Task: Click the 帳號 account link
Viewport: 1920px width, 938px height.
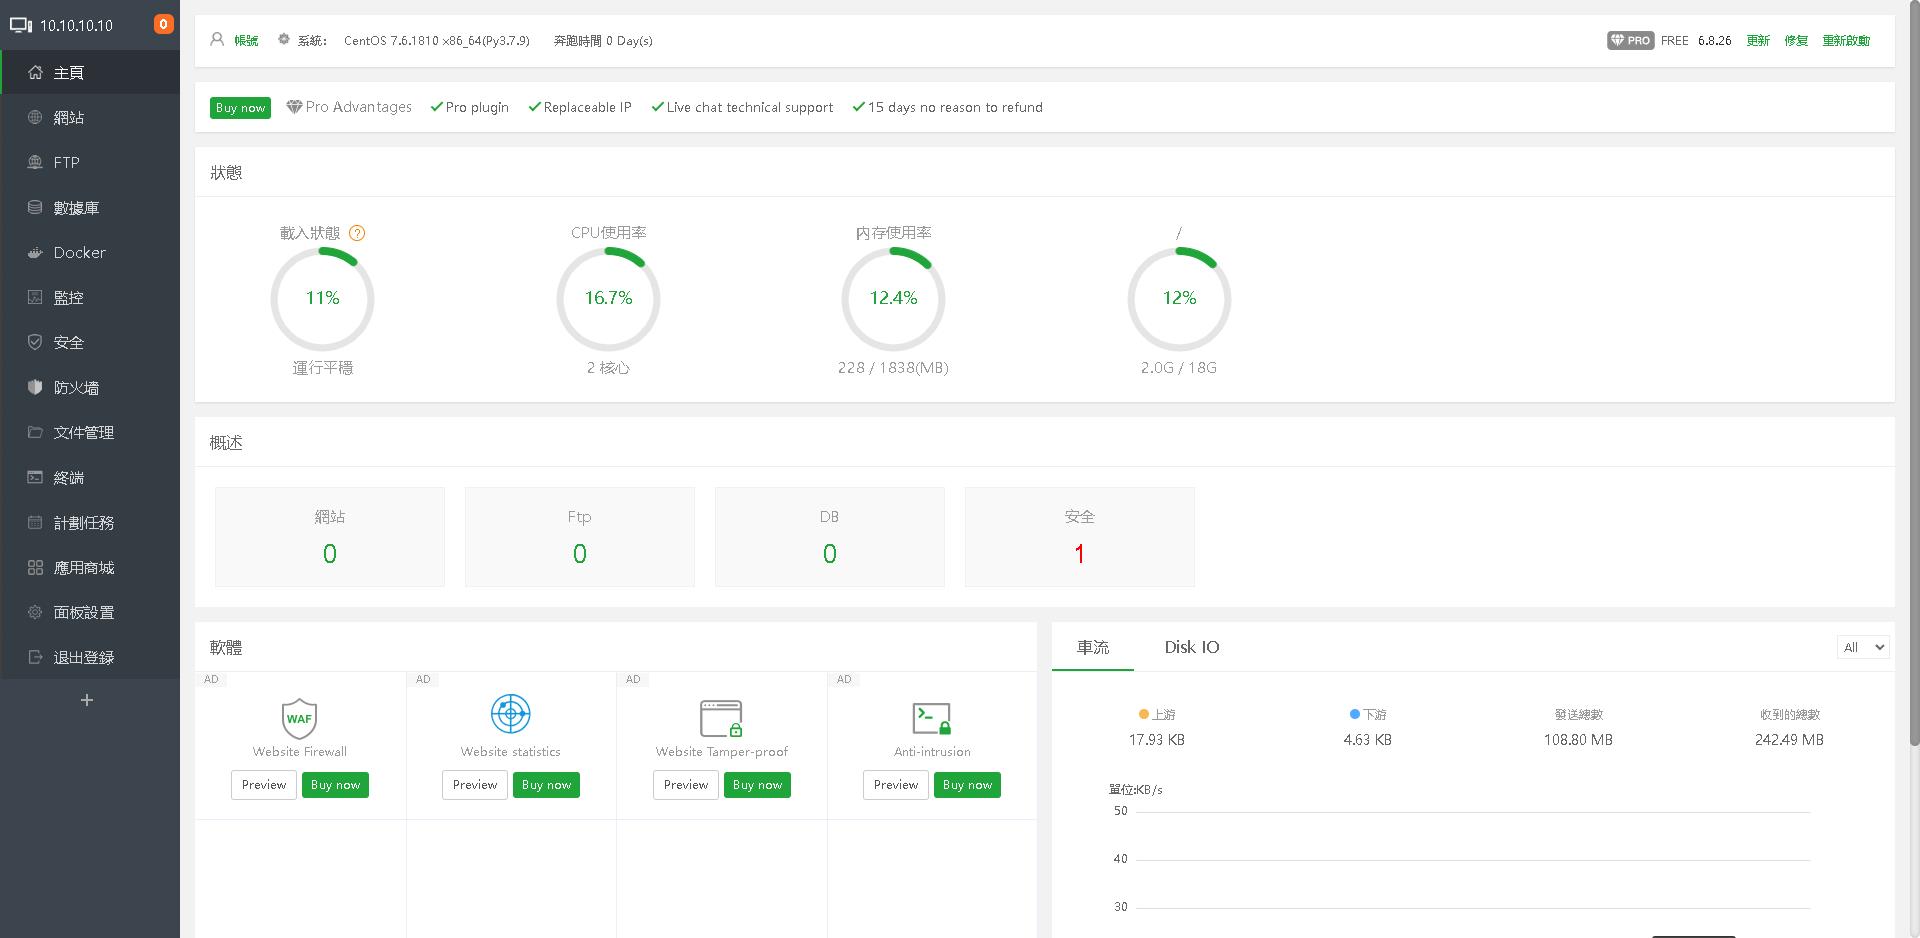Action: (246, 41)
